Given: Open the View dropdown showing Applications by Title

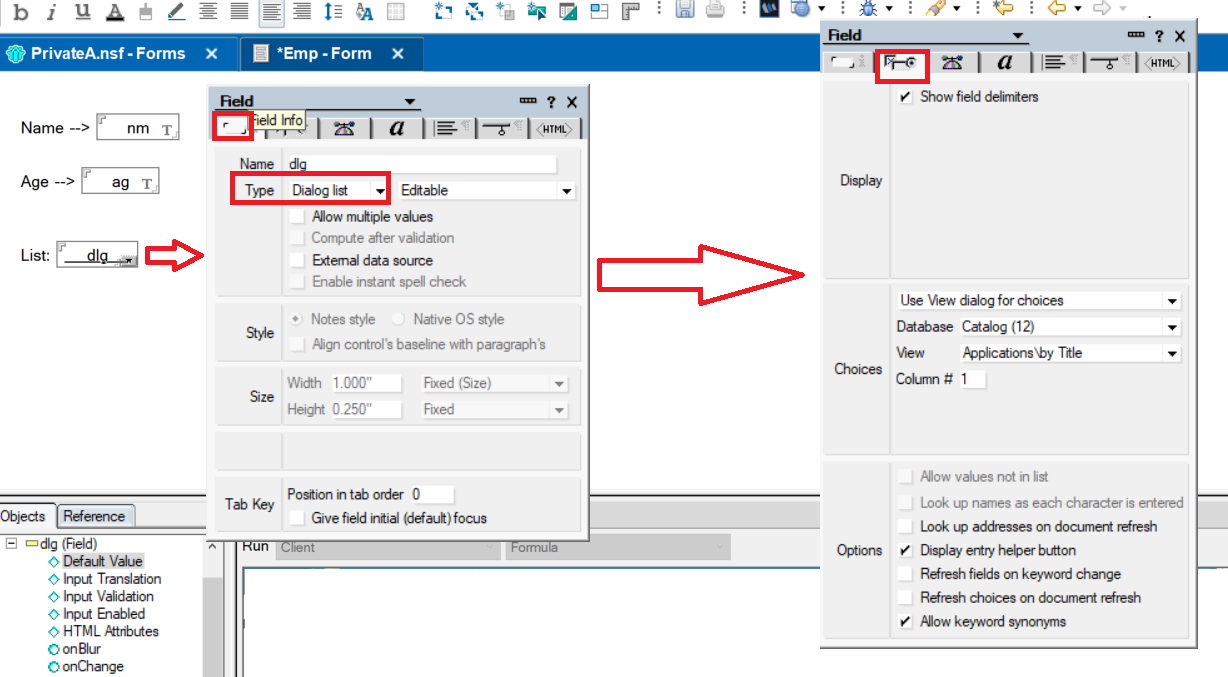Looking at the screenshot, I should click(x=1172, y=352).
